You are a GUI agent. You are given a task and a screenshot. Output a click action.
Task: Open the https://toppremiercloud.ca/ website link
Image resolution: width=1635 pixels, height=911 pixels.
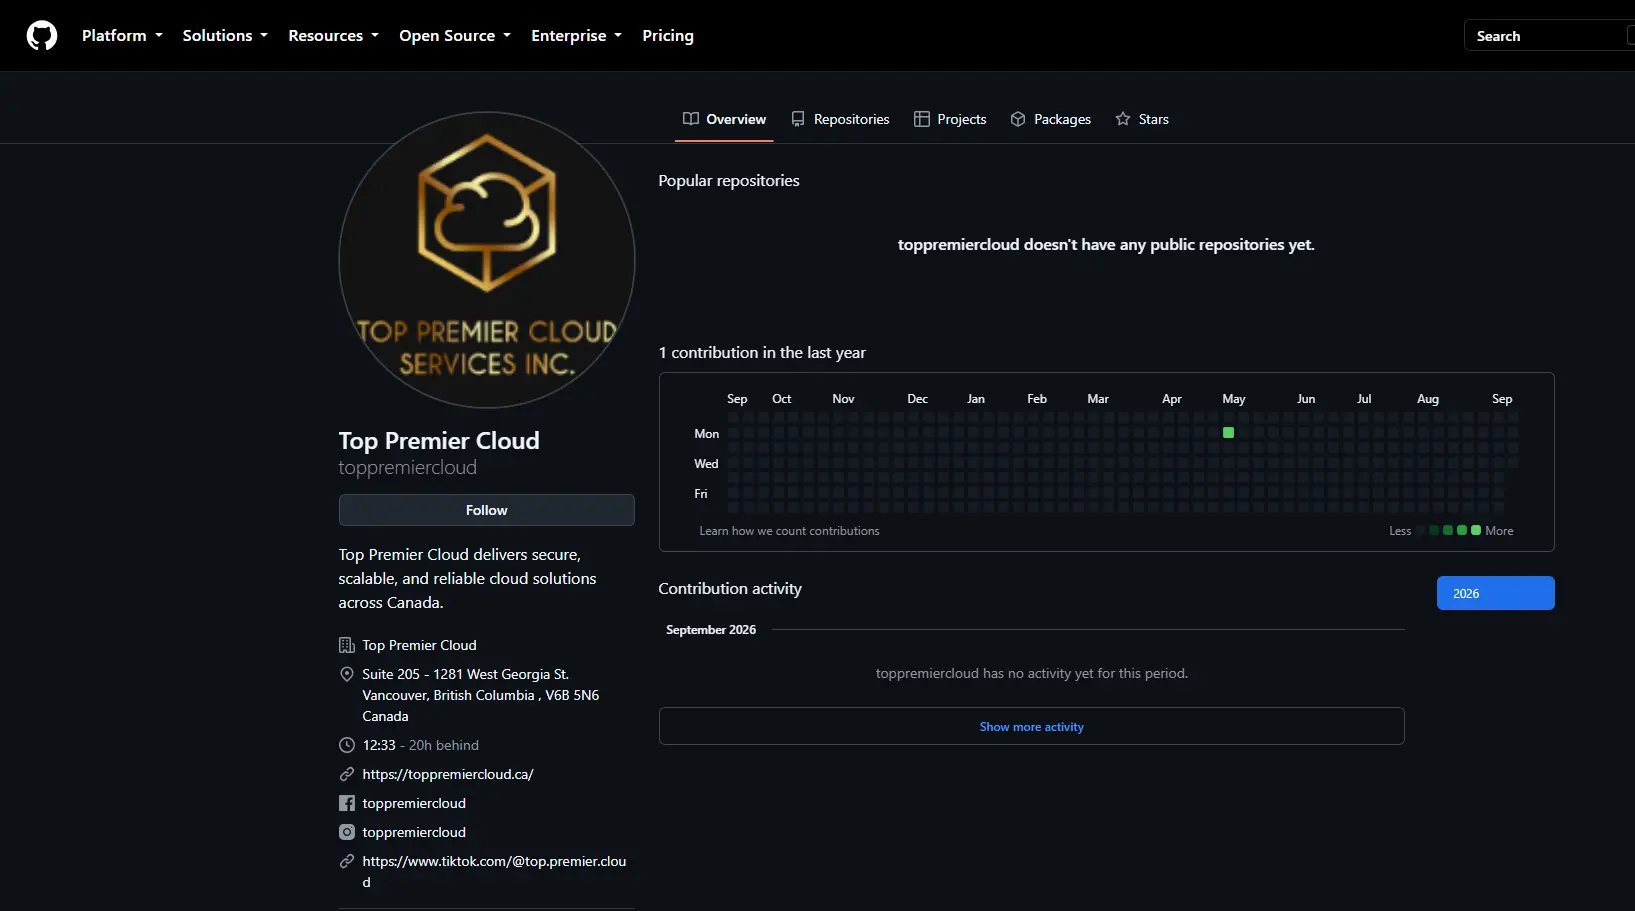tap(448, 774)
